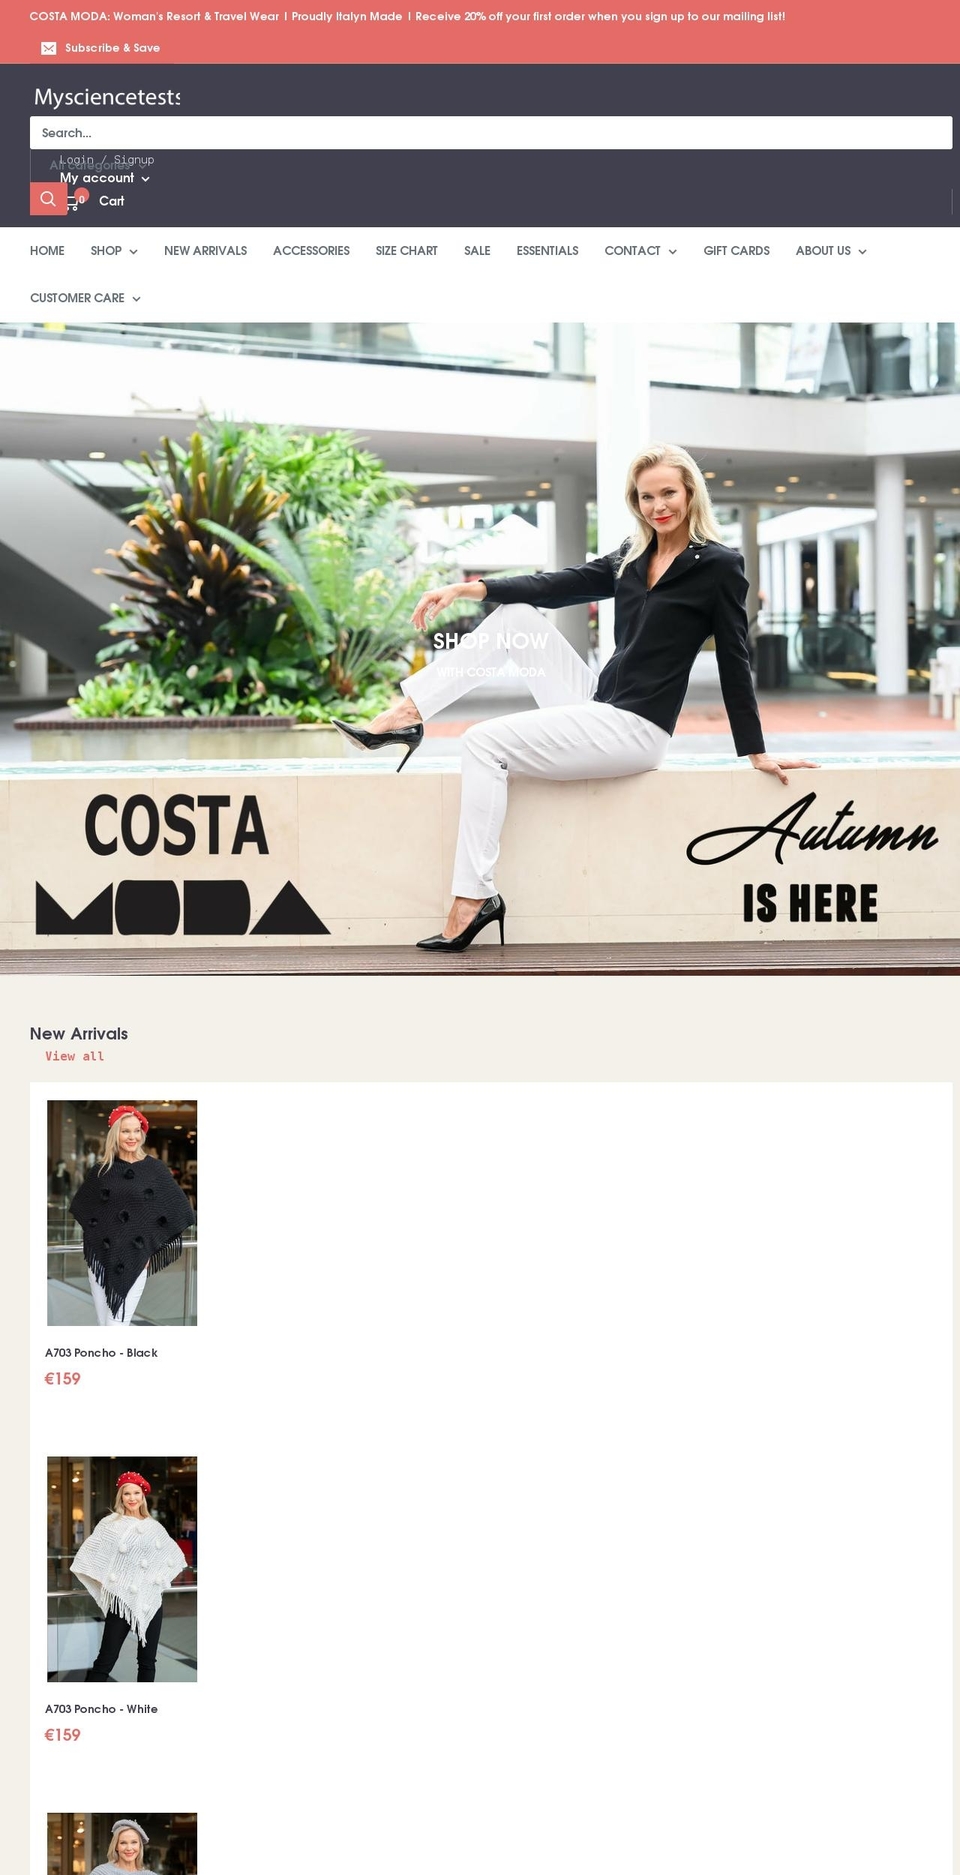Viewport: 960px width, 1875px height.
Task: Open the NEW ARRIVALS menu item
Action: point(205,251)
